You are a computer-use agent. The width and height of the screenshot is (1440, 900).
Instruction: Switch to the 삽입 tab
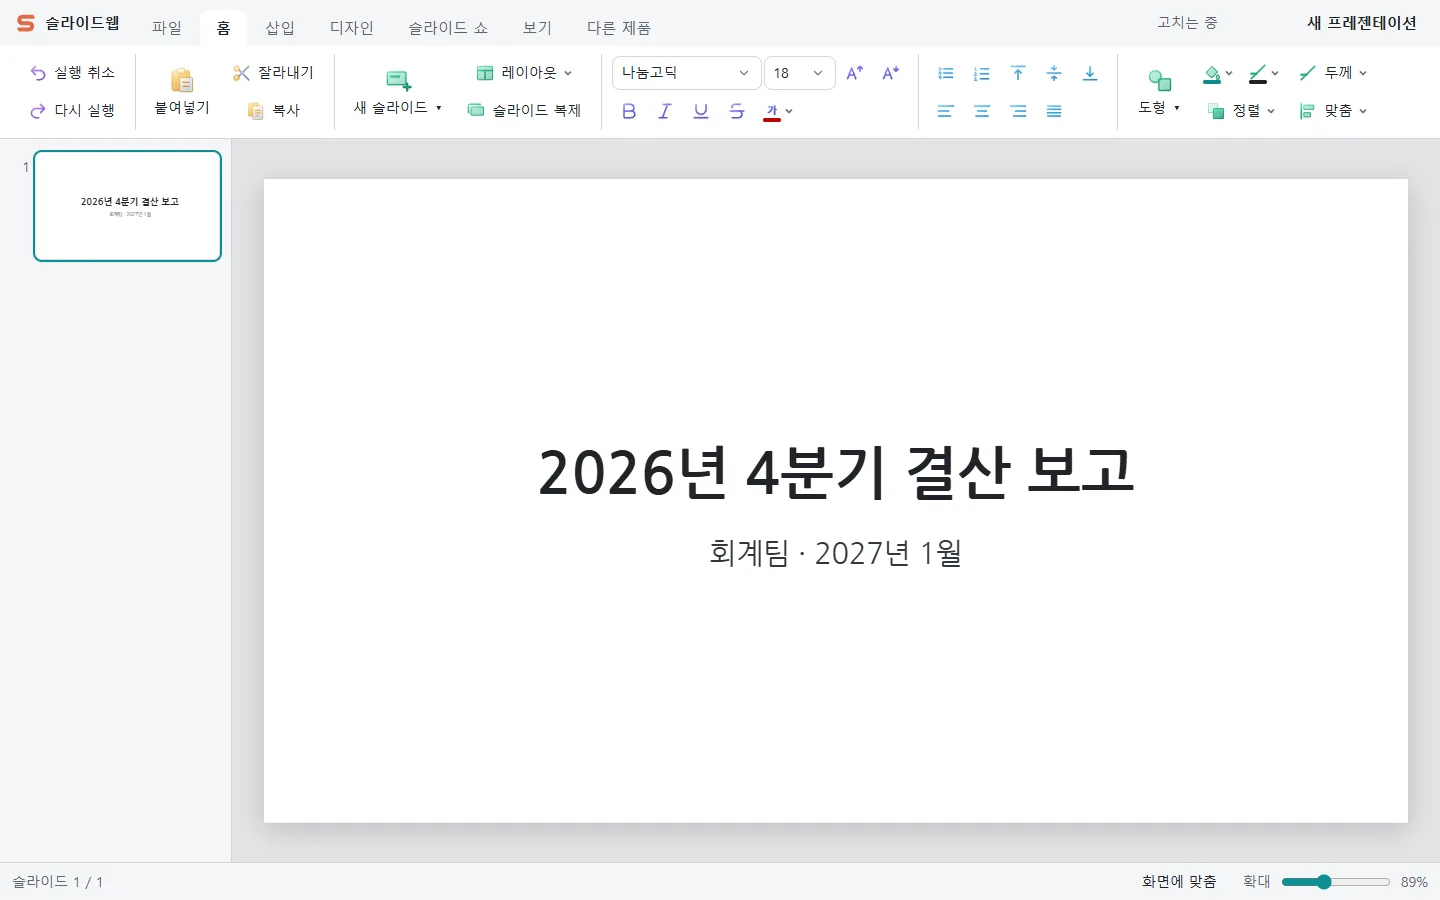280,28
